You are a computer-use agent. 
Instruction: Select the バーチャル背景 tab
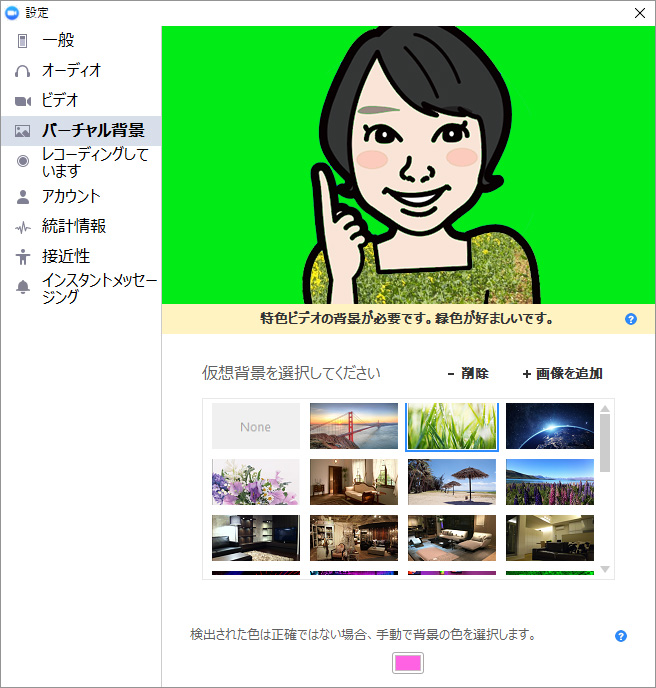coord(92,131)
